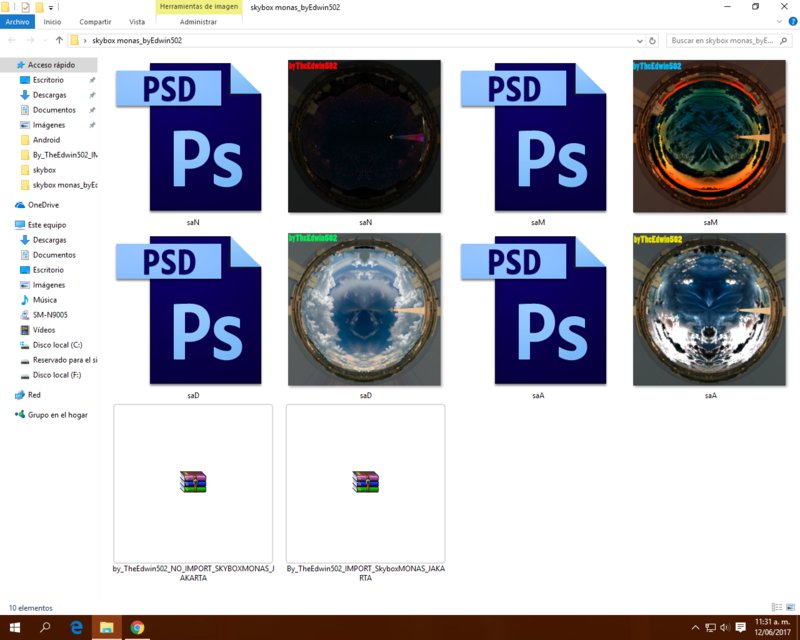Screen dimensions: 800x640
Task: Open taskbar search
Action: pos(45,627)
